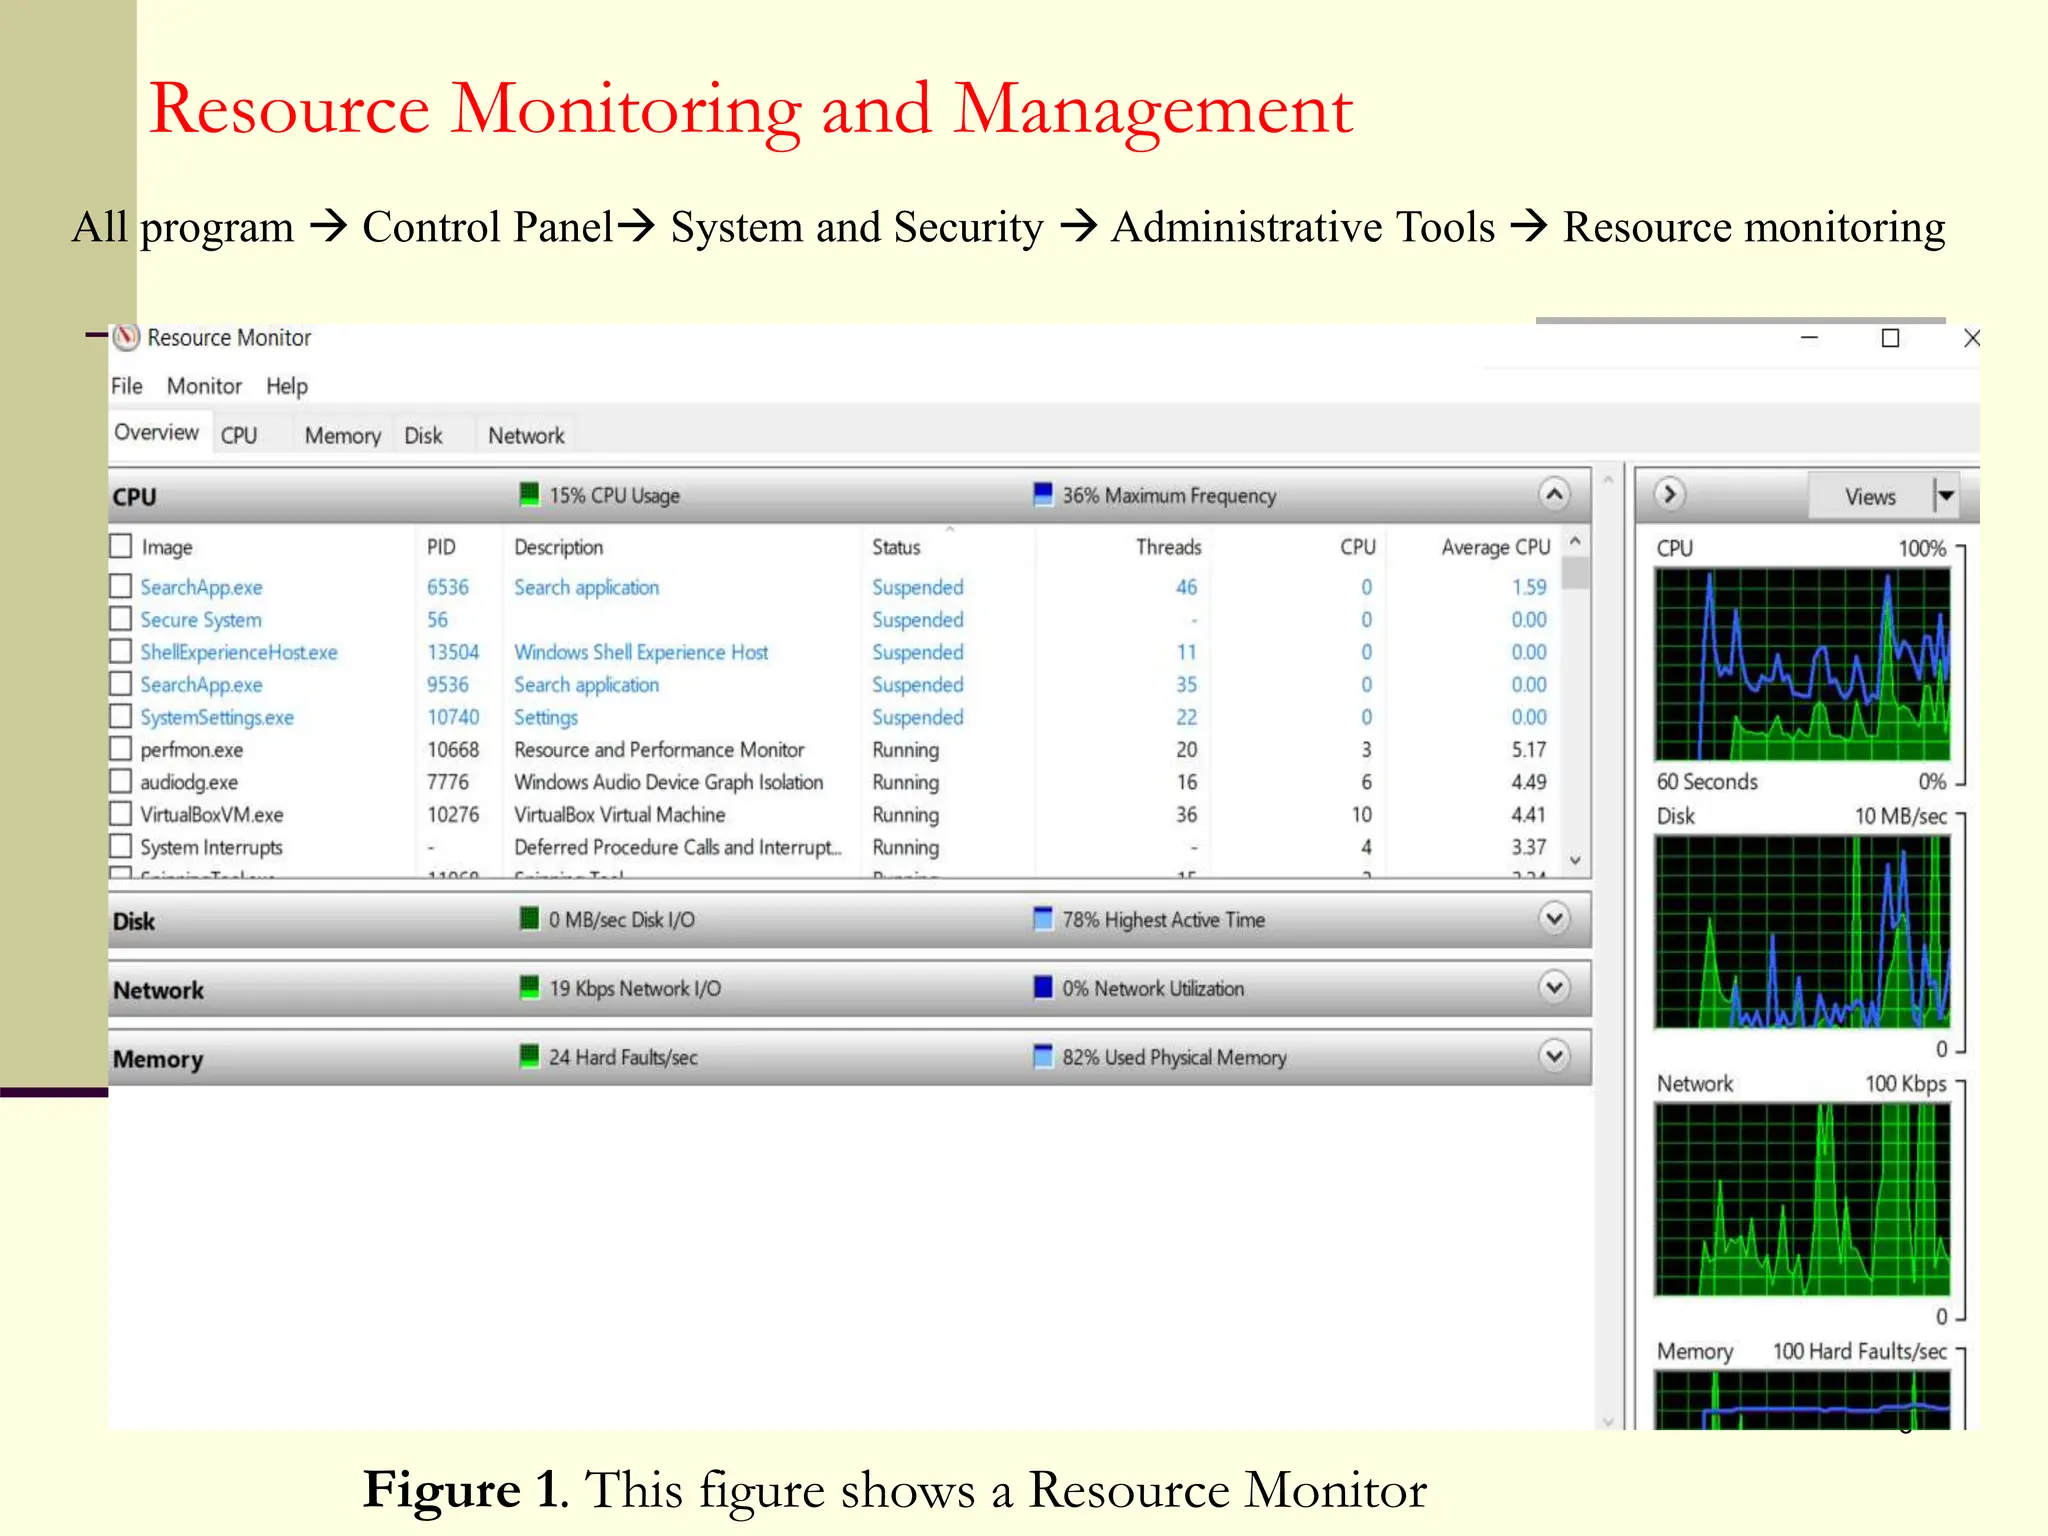
Task: Tick the audiodg.exe checkbox
Action: [x=120, y=781]
